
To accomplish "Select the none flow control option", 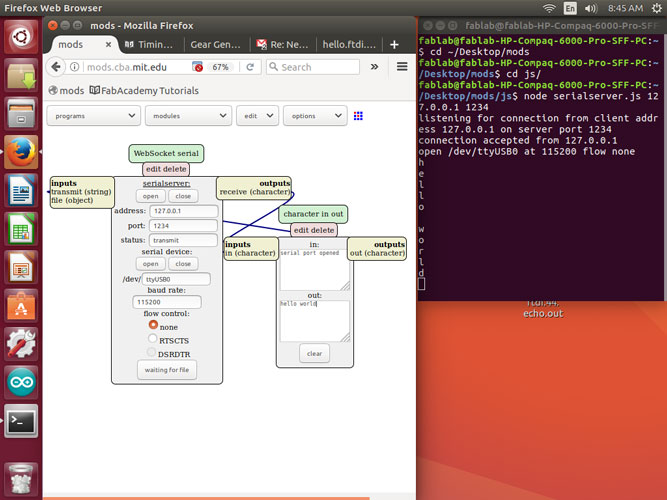I will click(153, 325).
